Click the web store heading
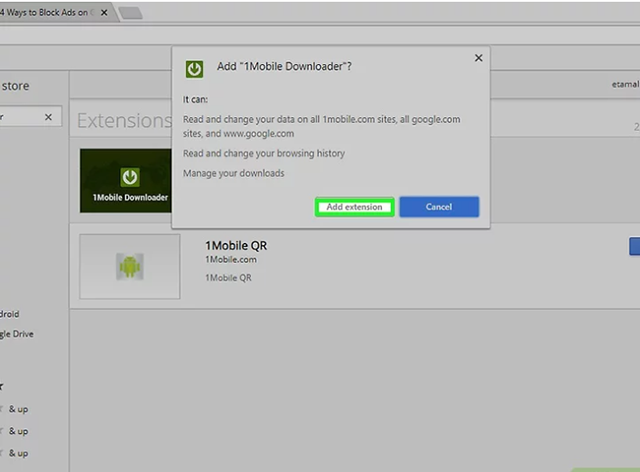640x472 pixels. [x=15, y=86]
